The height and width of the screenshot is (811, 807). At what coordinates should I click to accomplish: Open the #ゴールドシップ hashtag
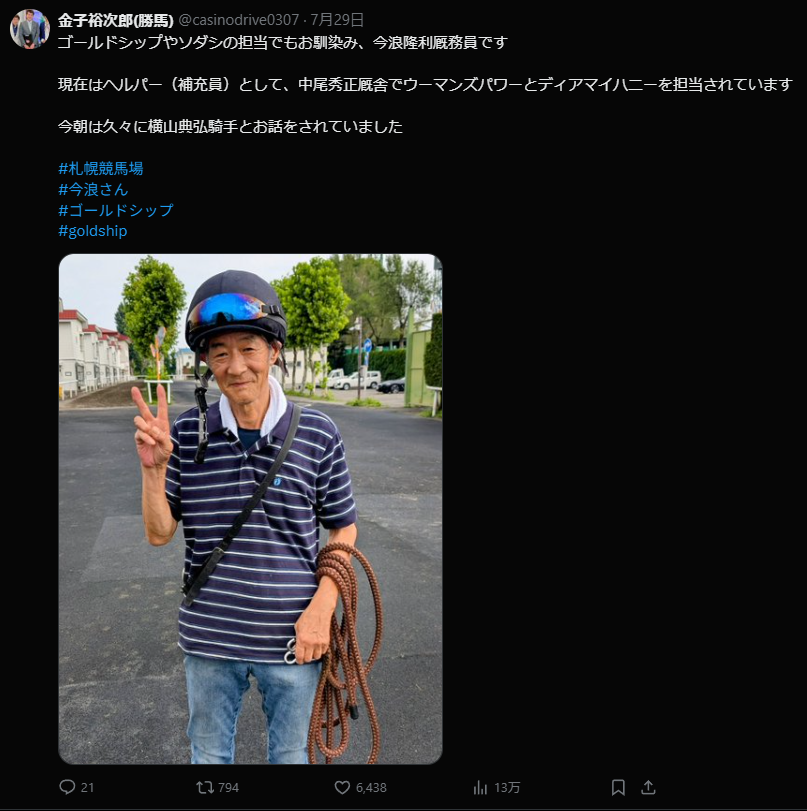click(x=116, y=210)
